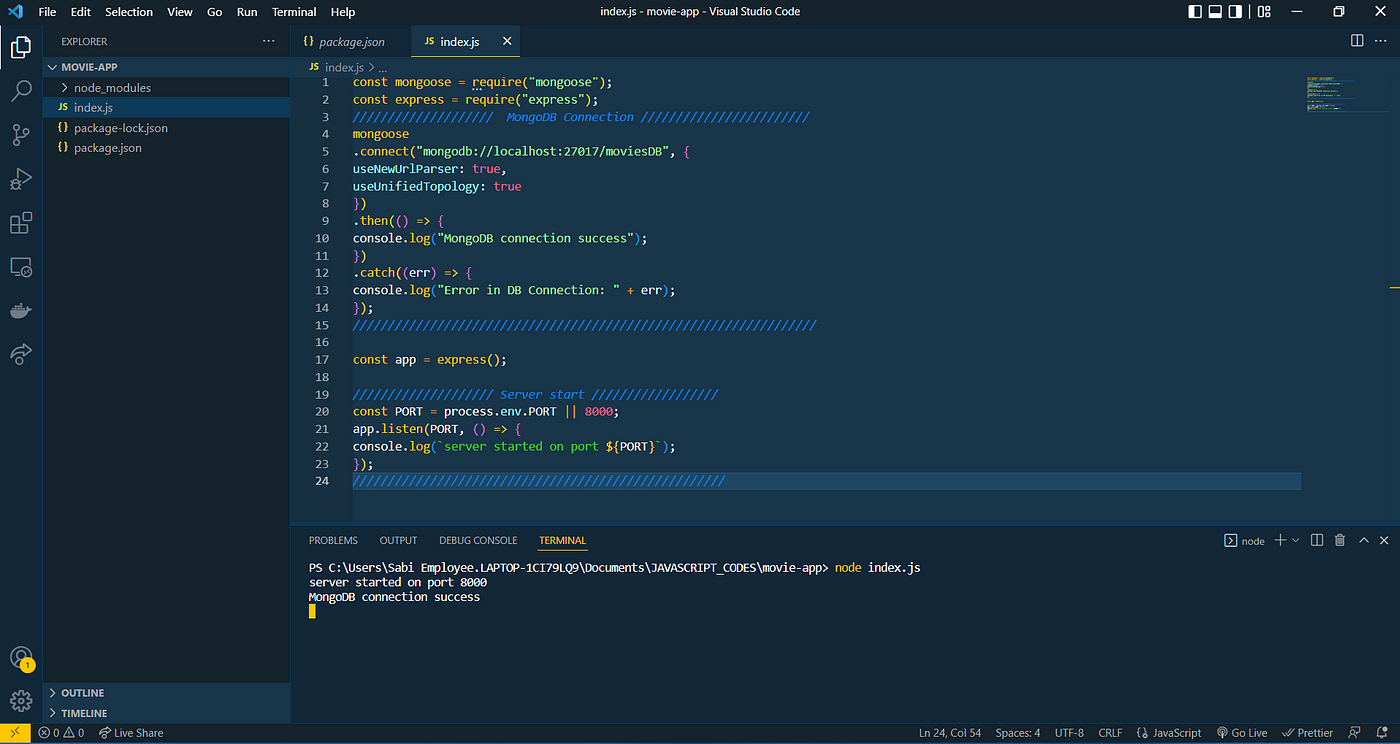Change CRLF end of line sequence
This screenshot has width=1400, height=744.
pos(1110,733)
